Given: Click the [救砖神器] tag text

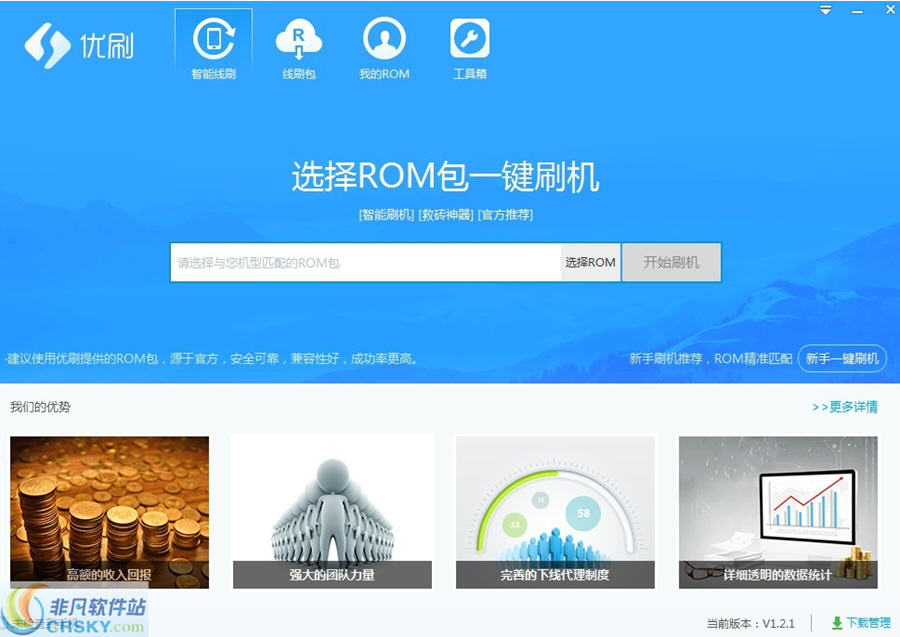Looking at the screenshot, I should (446, 215).
